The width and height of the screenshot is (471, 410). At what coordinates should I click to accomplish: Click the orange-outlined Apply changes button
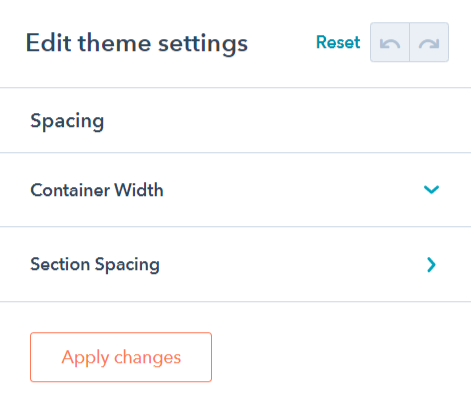pos(121,357)
